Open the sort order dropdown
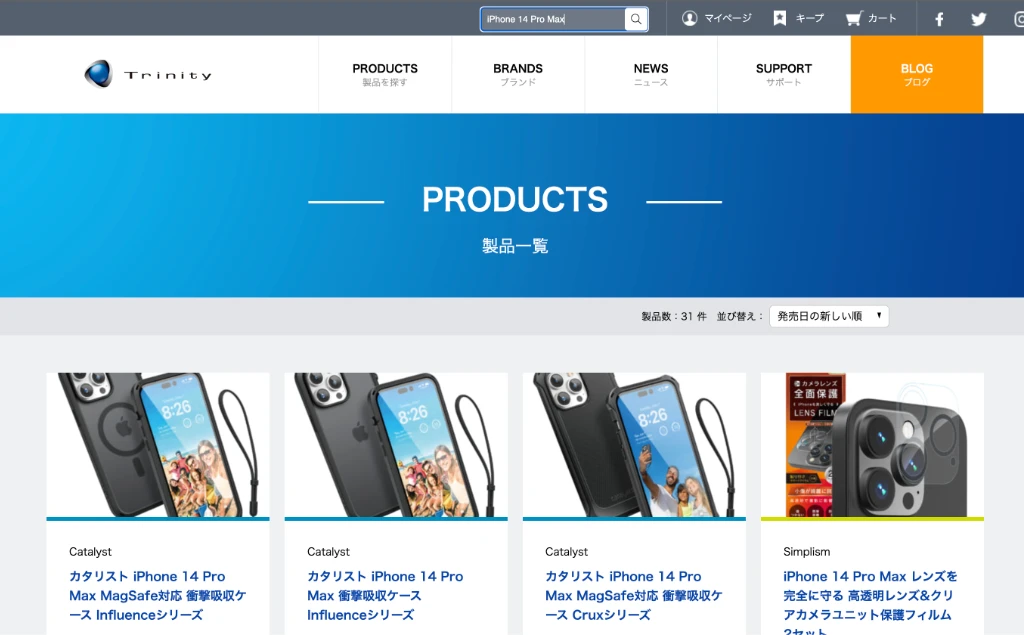The width and height of the screenshot is (1024, 635). click(829, 316)
